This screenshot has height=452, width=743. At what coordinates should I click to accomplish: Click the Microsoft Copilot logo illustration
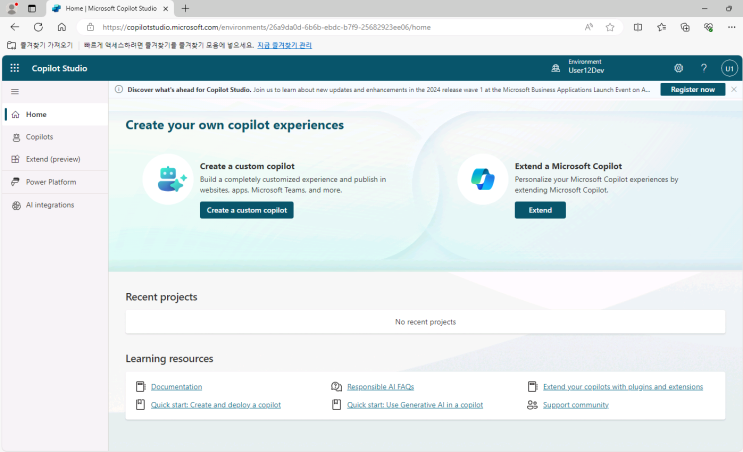pyautogui.click(x=483, y=179)
